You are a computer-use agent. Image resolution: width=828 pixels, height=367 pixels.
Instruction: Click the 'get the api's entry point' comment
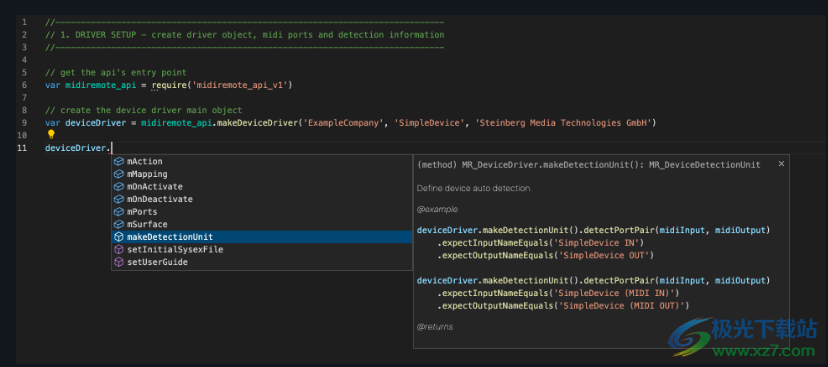(116, 72)
